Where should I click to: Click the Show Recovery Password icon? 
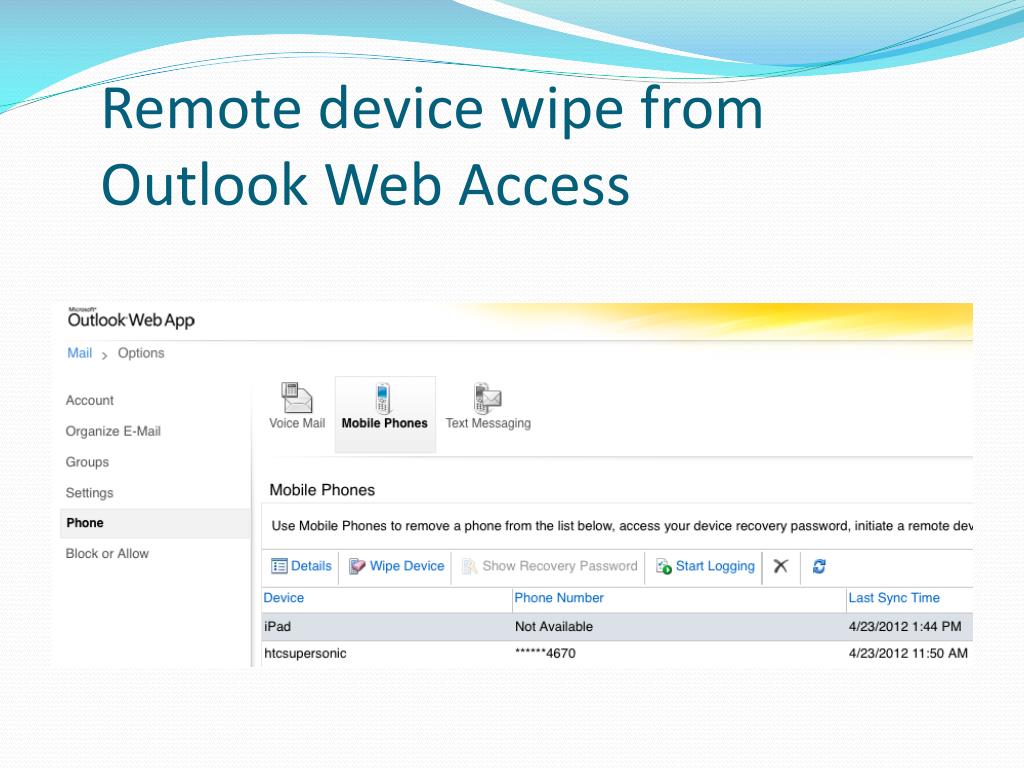pos(469,566)
